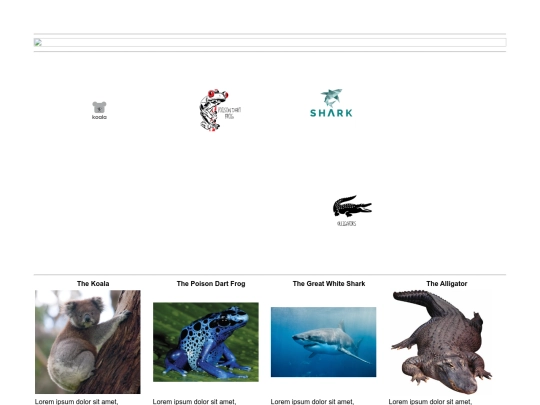
Task: View the alligator photo
Action: 442,342
